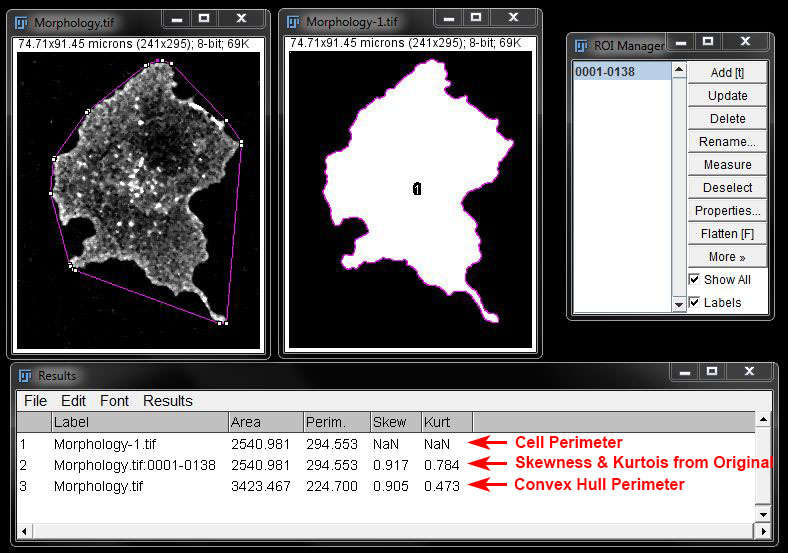Open the More » menu in ROI Manager
Viewport: 788px width, 553px height.
727,257
